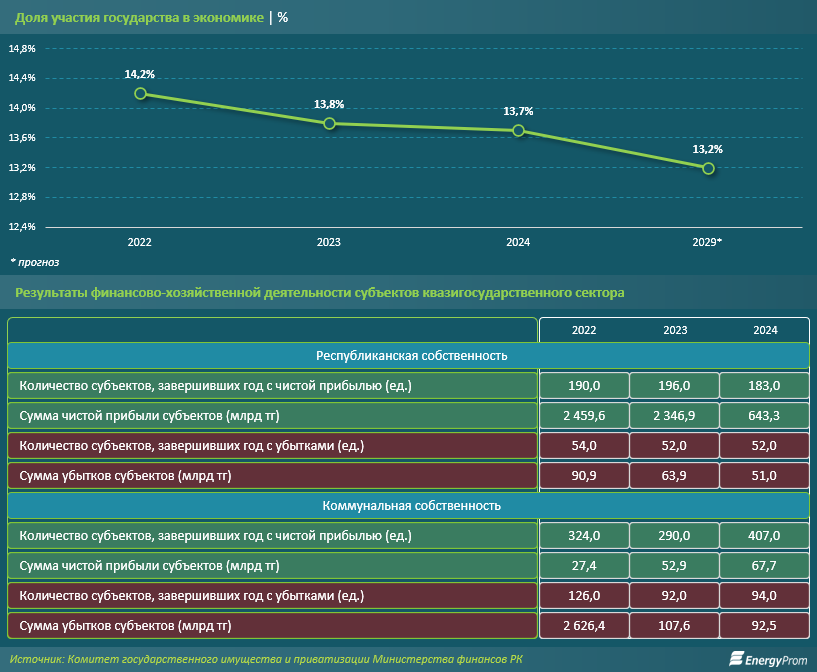This screenshot has height=672, width=817.
Task: Click the 14,2% data point marker for 2022
Action: click(x=140, y=93)
